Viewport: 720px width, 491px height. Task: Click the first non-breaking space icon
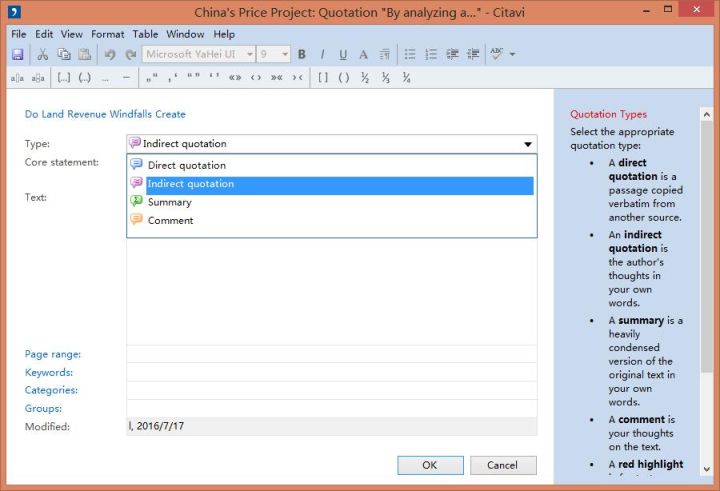(17, 78)
